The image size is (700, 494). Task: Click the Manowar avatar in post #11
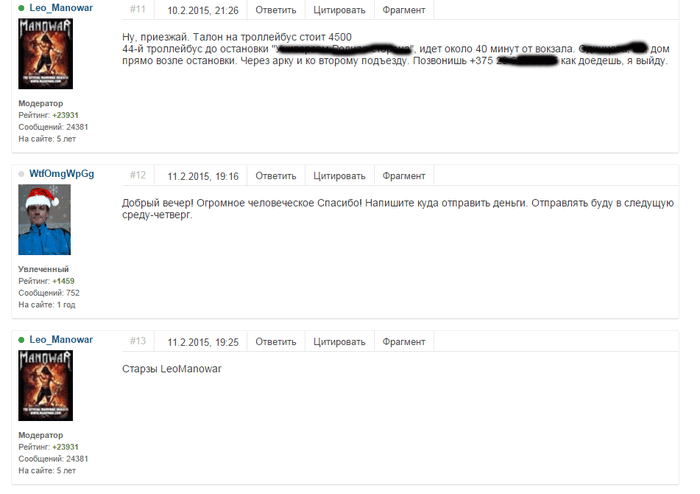(45, 54)
